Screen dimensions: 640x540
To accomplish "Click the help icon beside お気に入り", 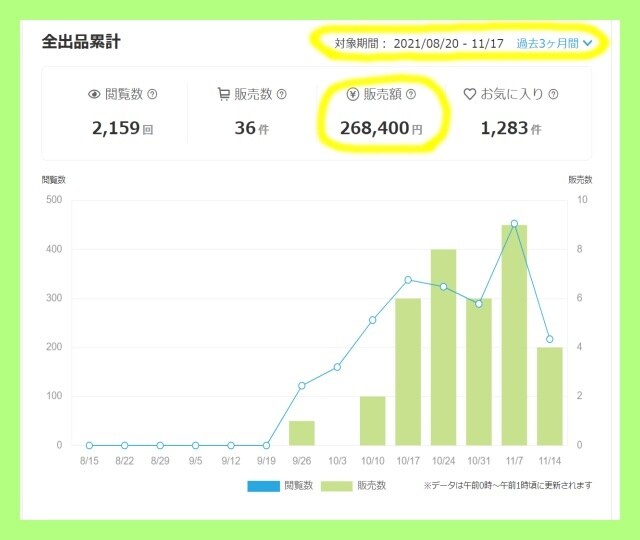I will pyautogui.click(x=553, y=94).
